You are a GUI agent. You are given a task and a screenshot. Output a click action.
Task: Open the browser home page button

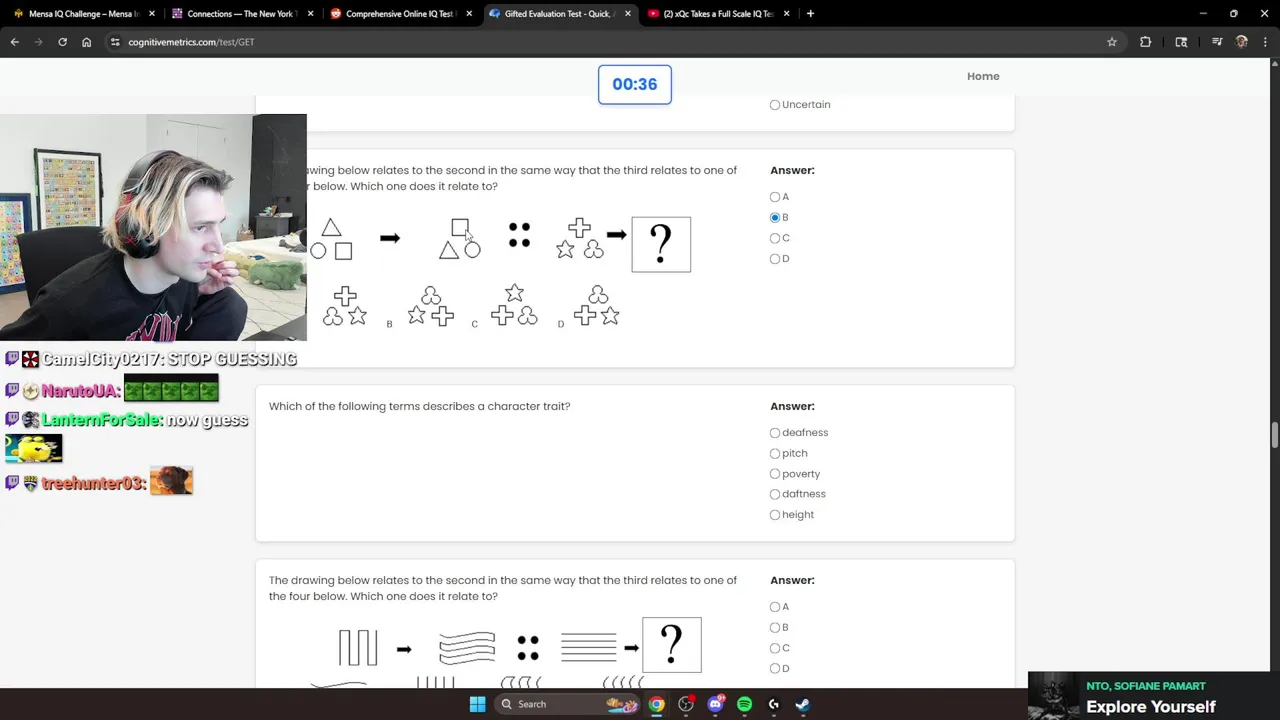pyautogui.click(x=86, y=42)
